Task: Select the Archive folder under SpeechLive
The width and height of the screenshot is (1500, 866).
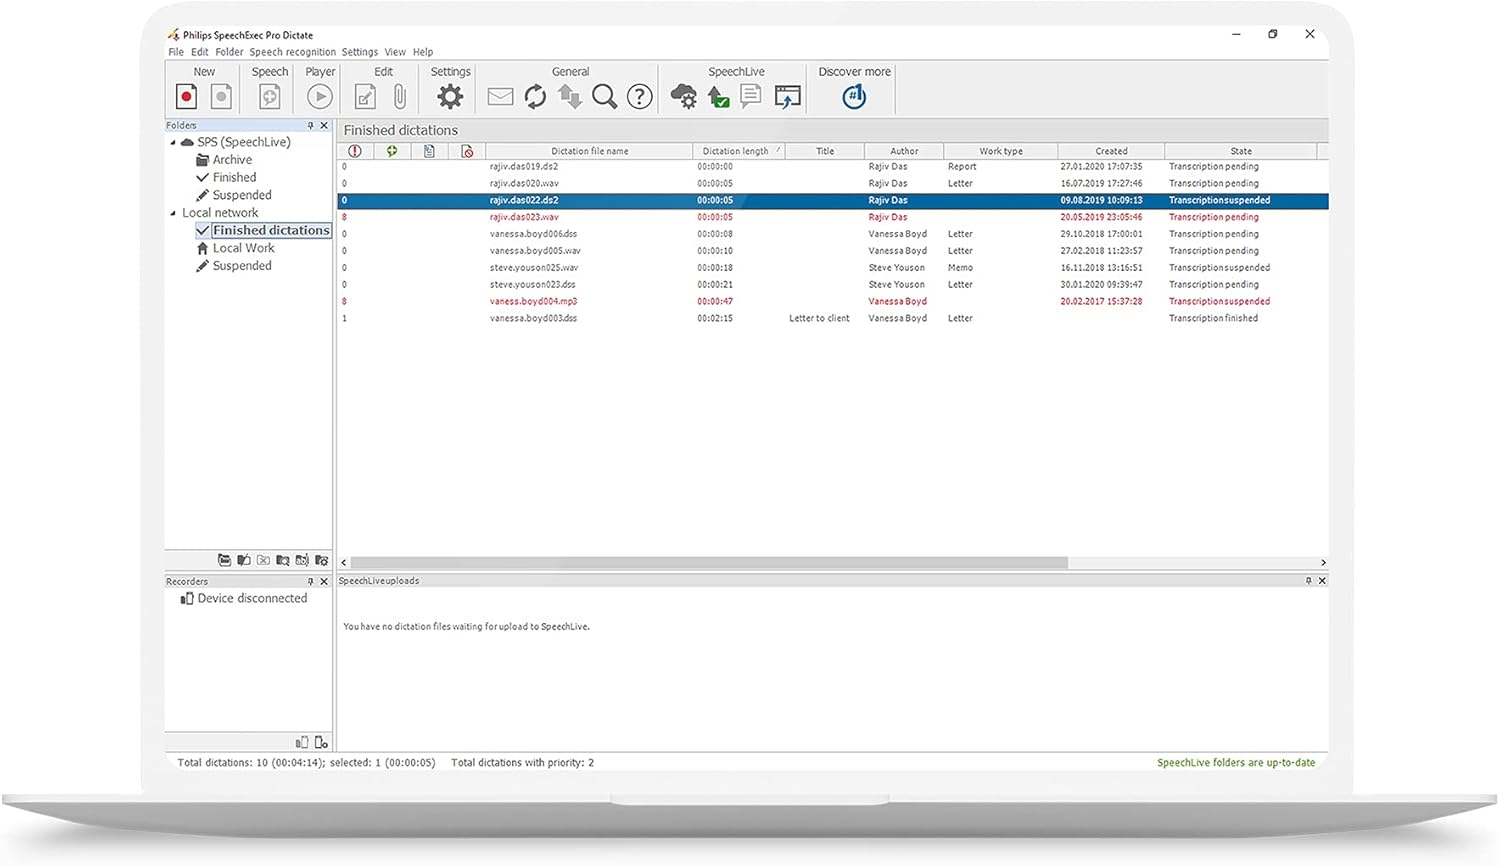Action: pyautogui.click(x=232, y=160)
